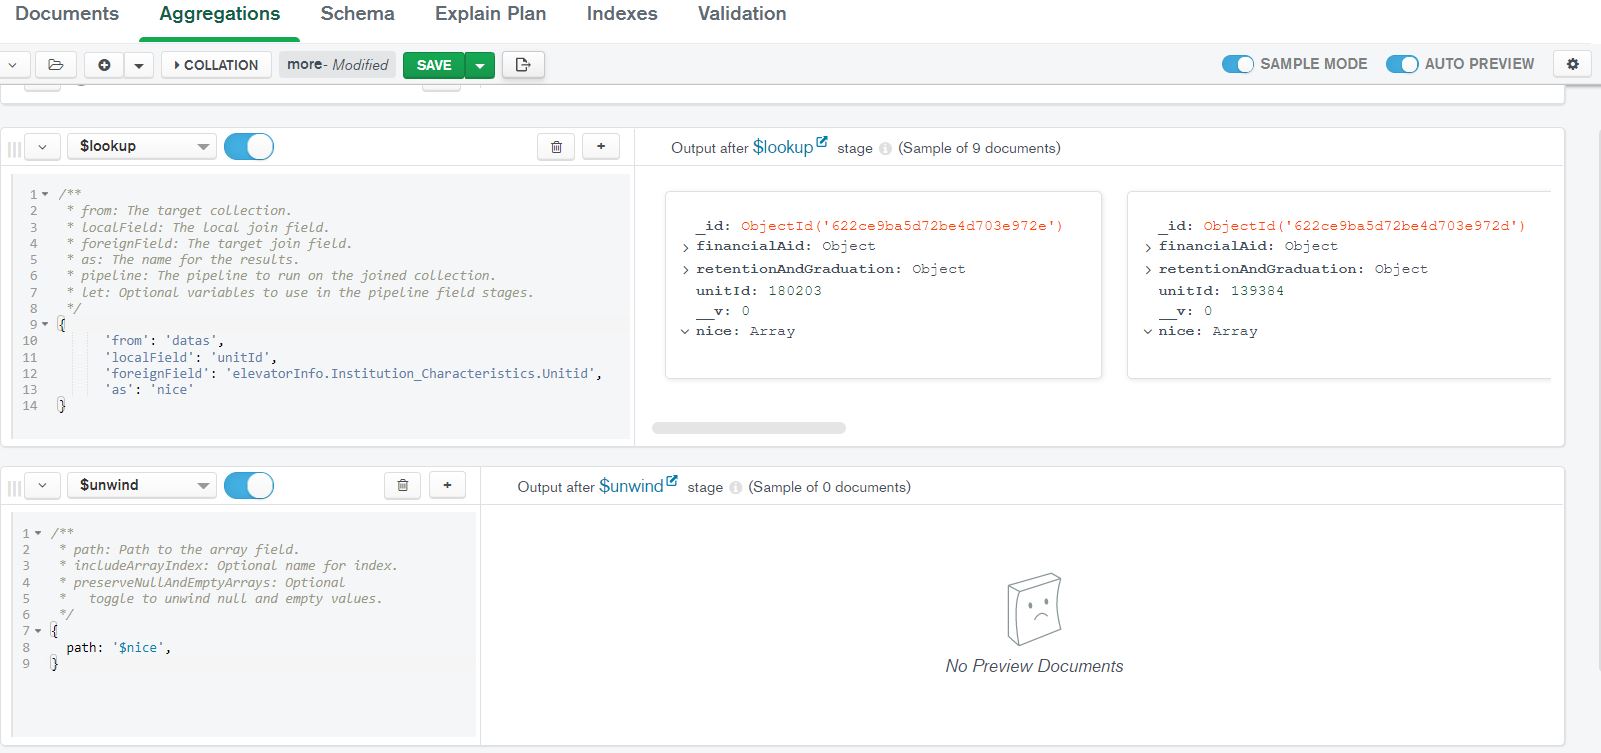Expand financialAid field in first document
Viewport: 1601px width, 753px height.
click(x=686, y=247)
